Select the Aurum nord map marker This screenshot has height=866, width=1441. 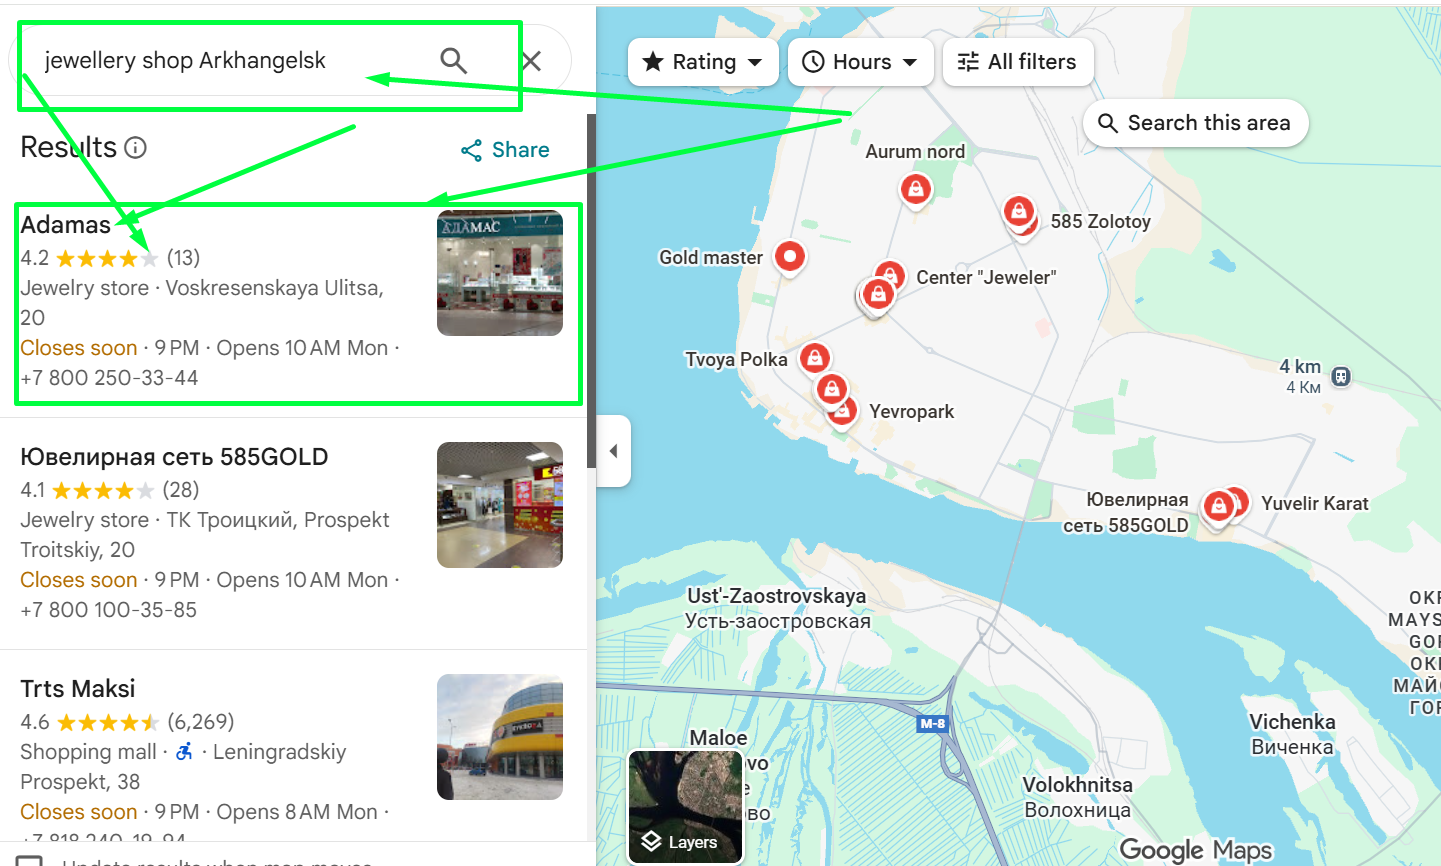pyautogui.click(x=915, y=188)
